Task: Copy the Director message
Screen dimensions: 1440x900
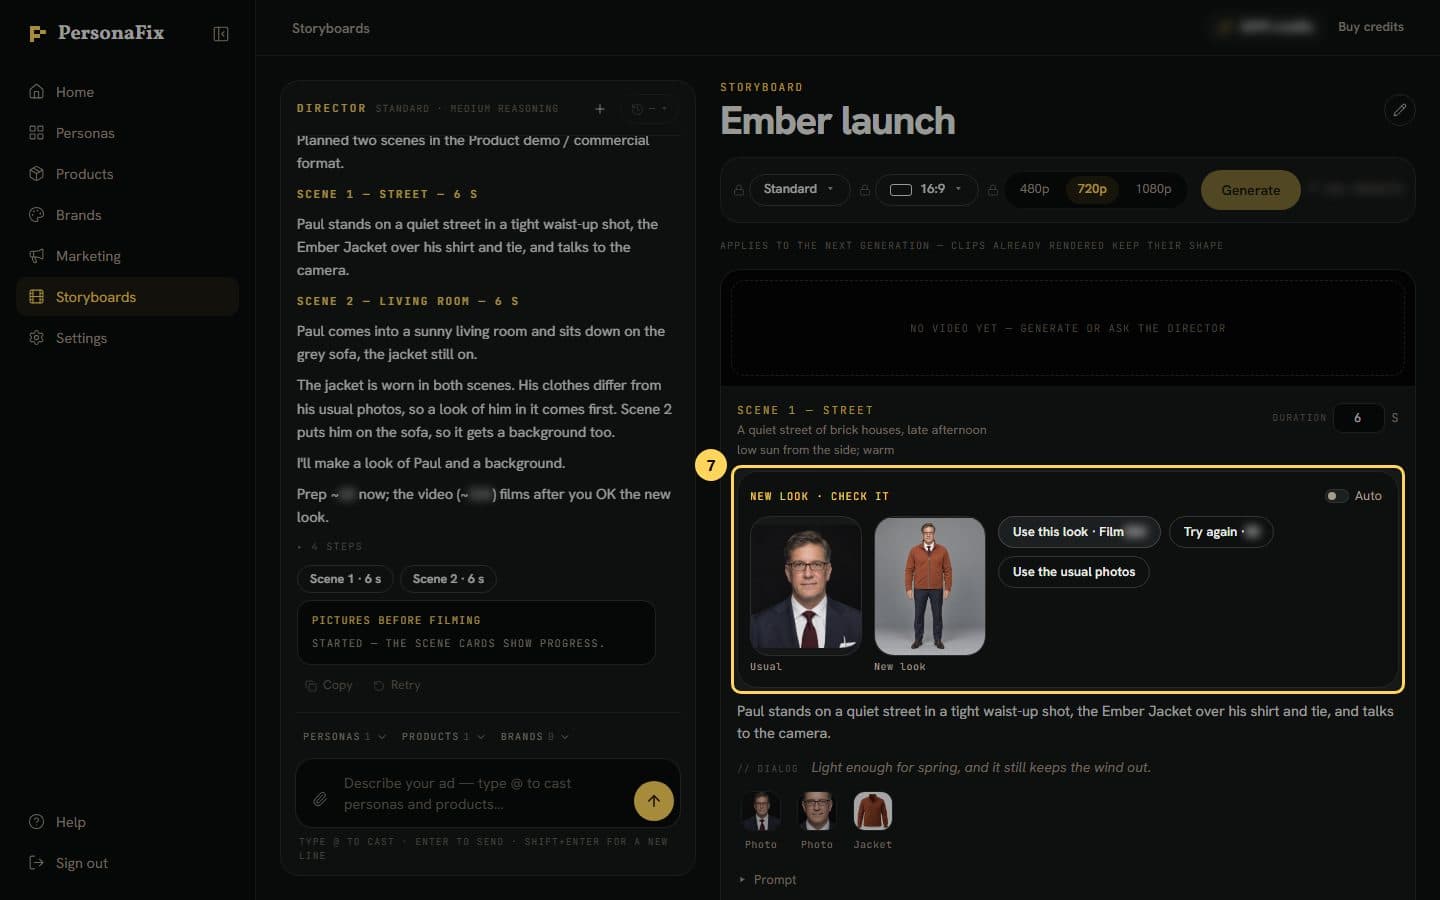Action: 329,685
